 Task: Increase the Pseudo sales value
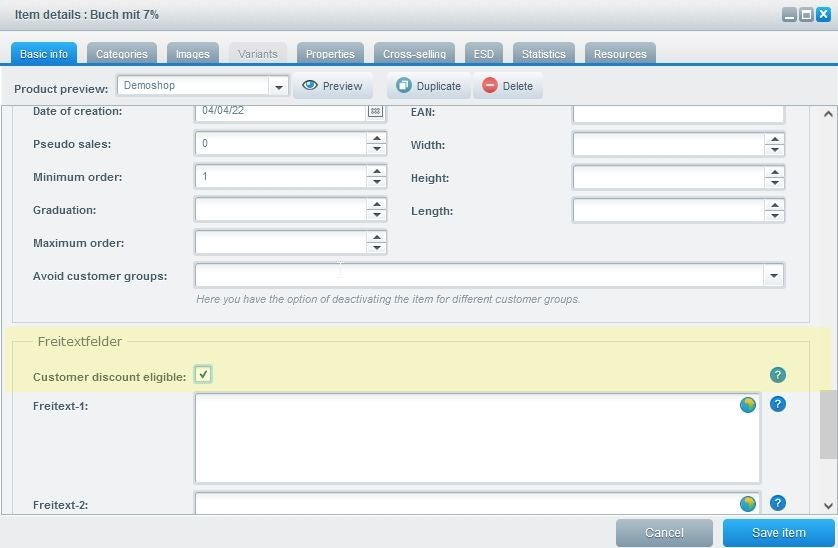(377, 138)
